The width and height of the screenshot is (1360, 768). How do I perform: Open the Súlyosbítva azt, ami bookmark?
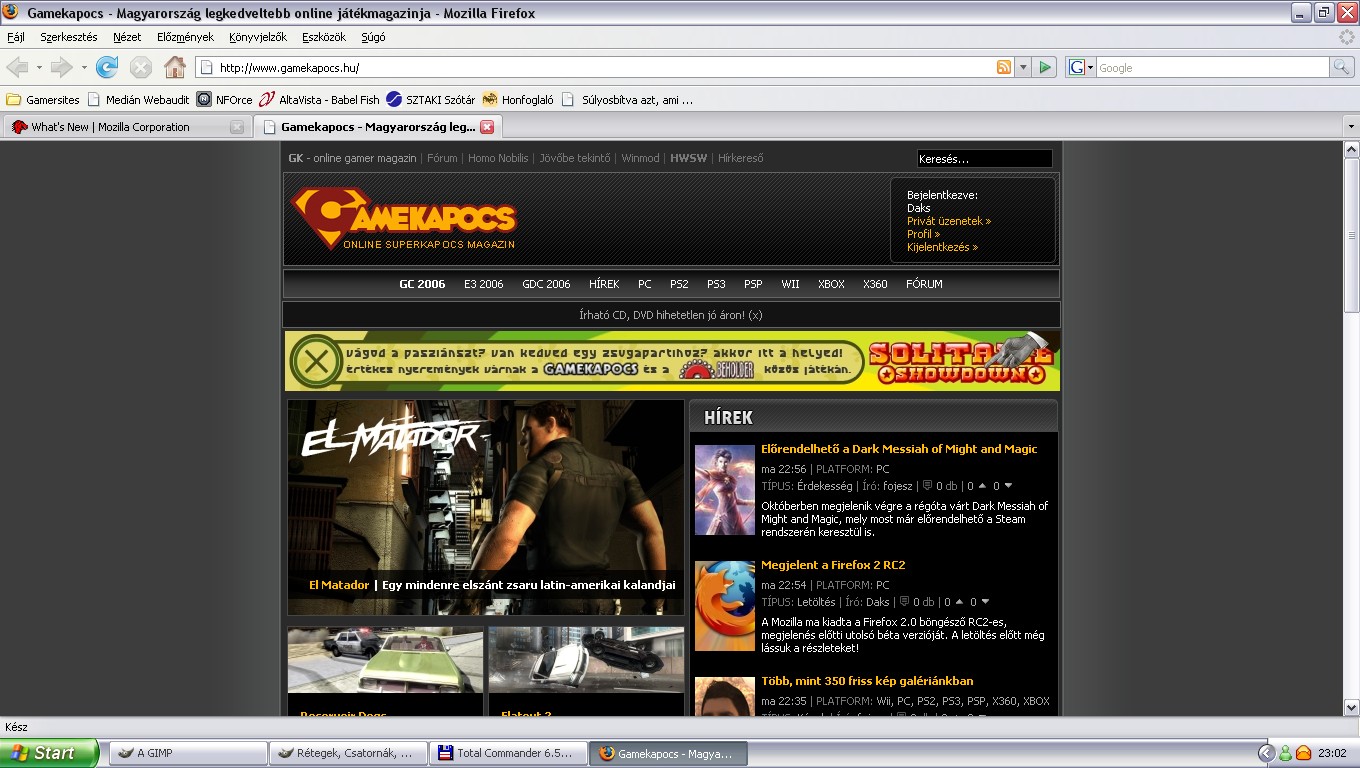(x=627, y=99)
